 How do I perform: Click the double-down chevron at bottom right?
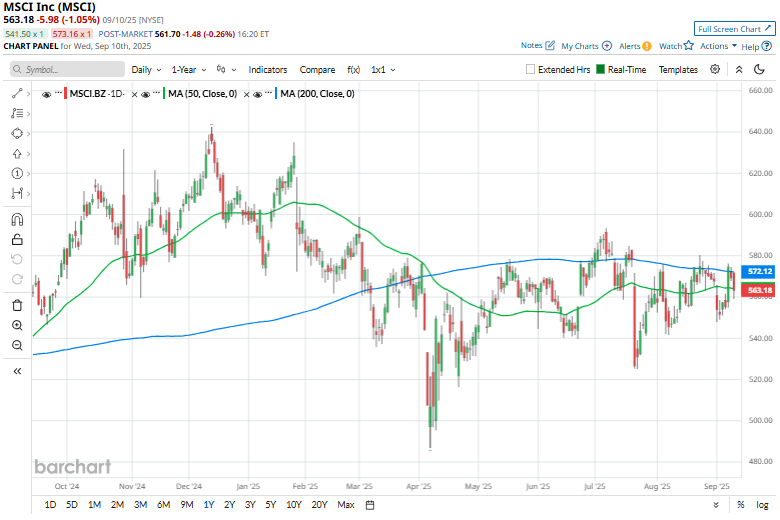[x=716, y=505]
